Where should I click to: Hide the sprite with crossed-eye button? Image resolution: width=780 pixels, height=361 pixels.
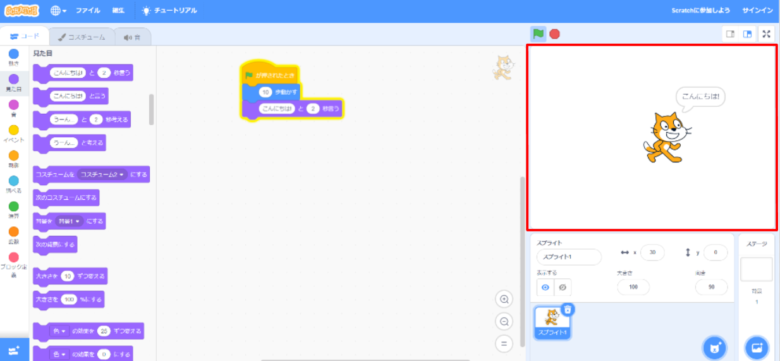(x=563, y=287)
